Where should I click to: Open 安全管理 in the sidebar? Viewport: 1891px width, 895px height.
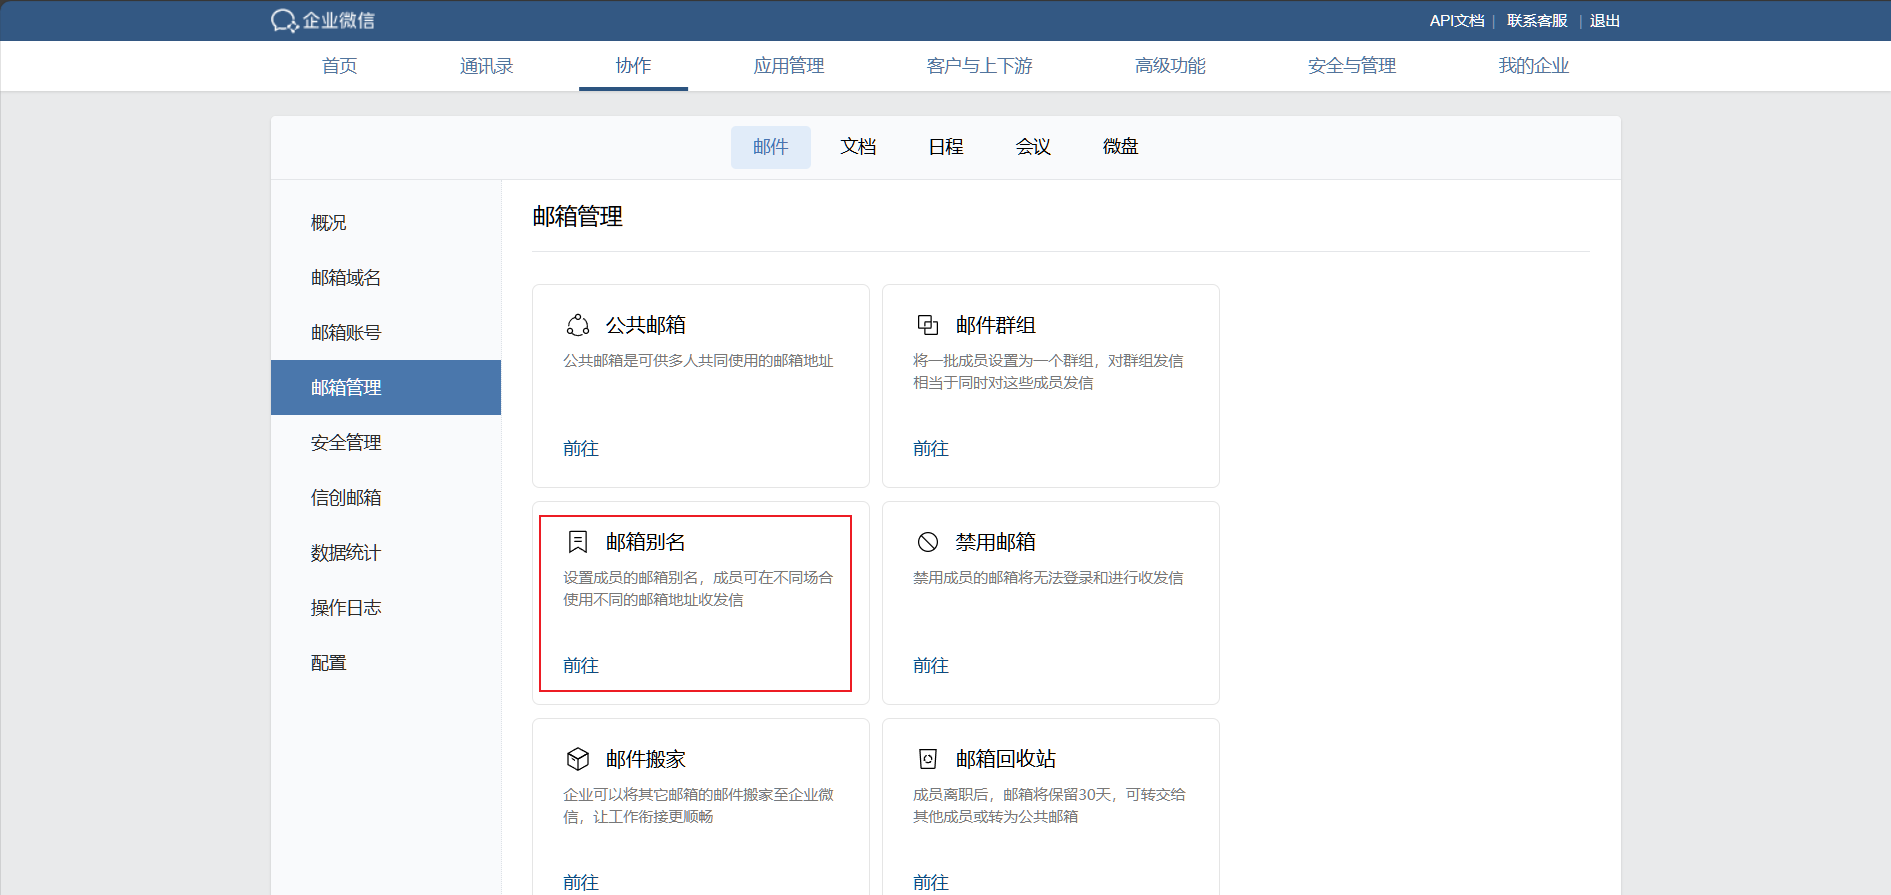(x=386, y=443)
